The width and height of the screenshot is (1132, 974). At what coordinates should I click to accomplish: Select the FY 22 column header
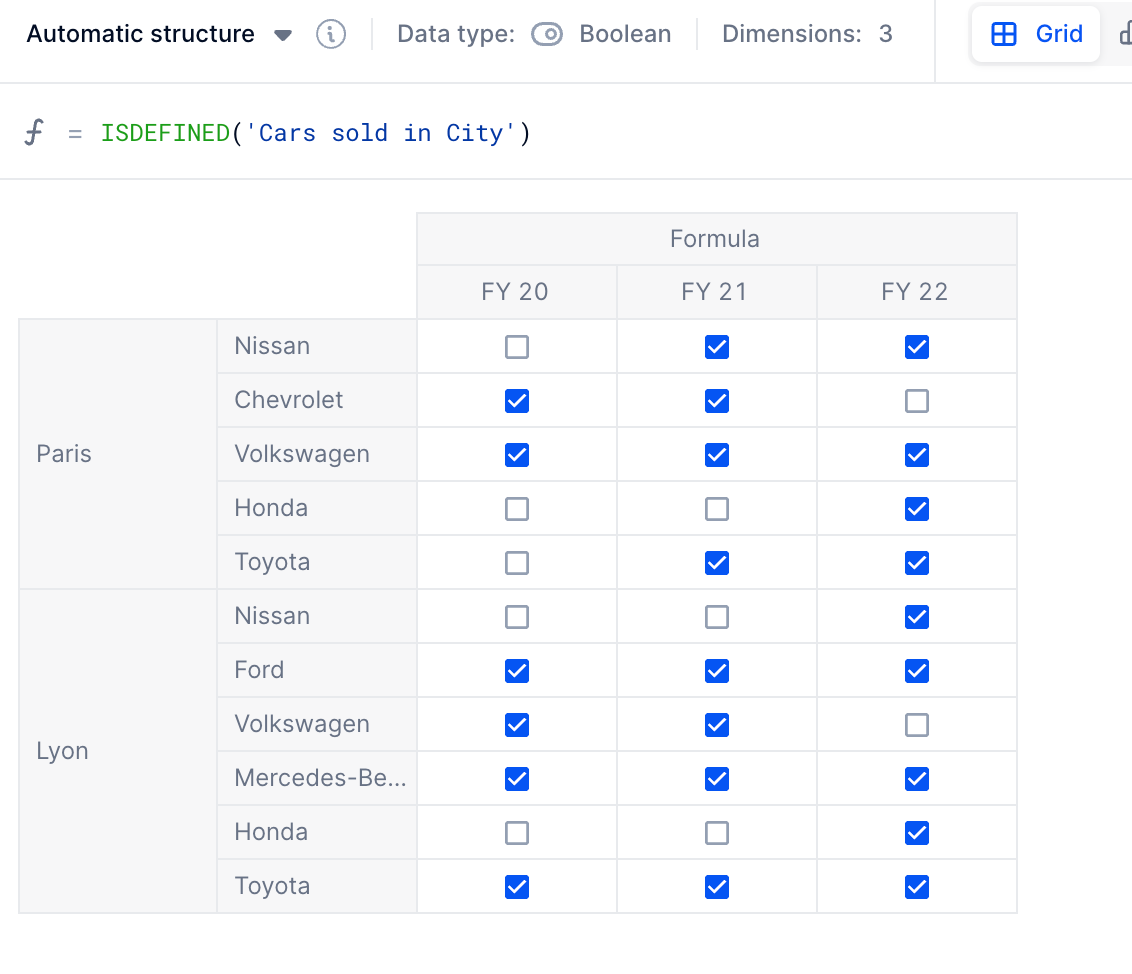click(x=916, y=292)
